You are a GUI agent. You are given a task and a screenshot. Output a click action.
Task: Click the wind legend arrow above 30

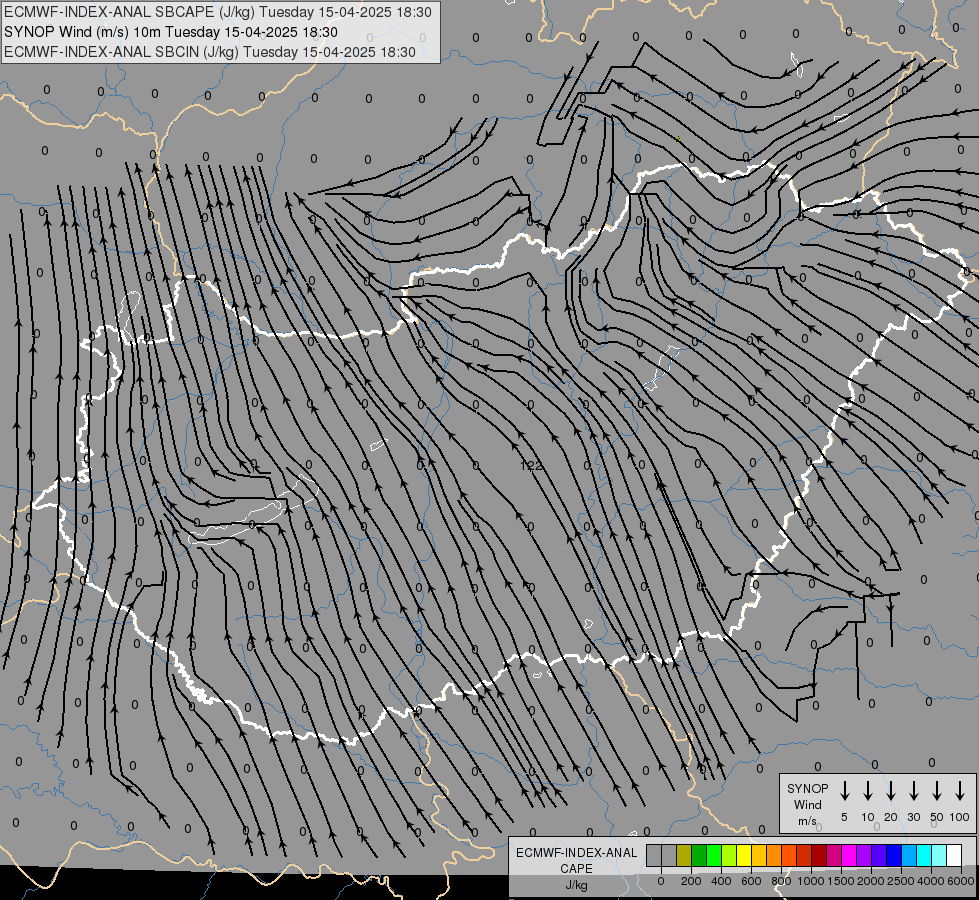(x=913, y=791)
